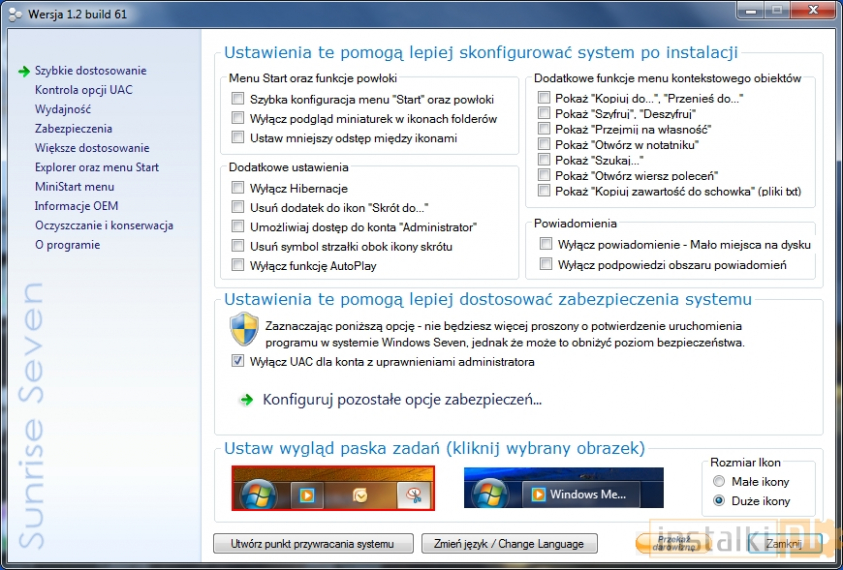Select Duże ikony radio button
Screen dimensions: 843x570
[719, 501]
